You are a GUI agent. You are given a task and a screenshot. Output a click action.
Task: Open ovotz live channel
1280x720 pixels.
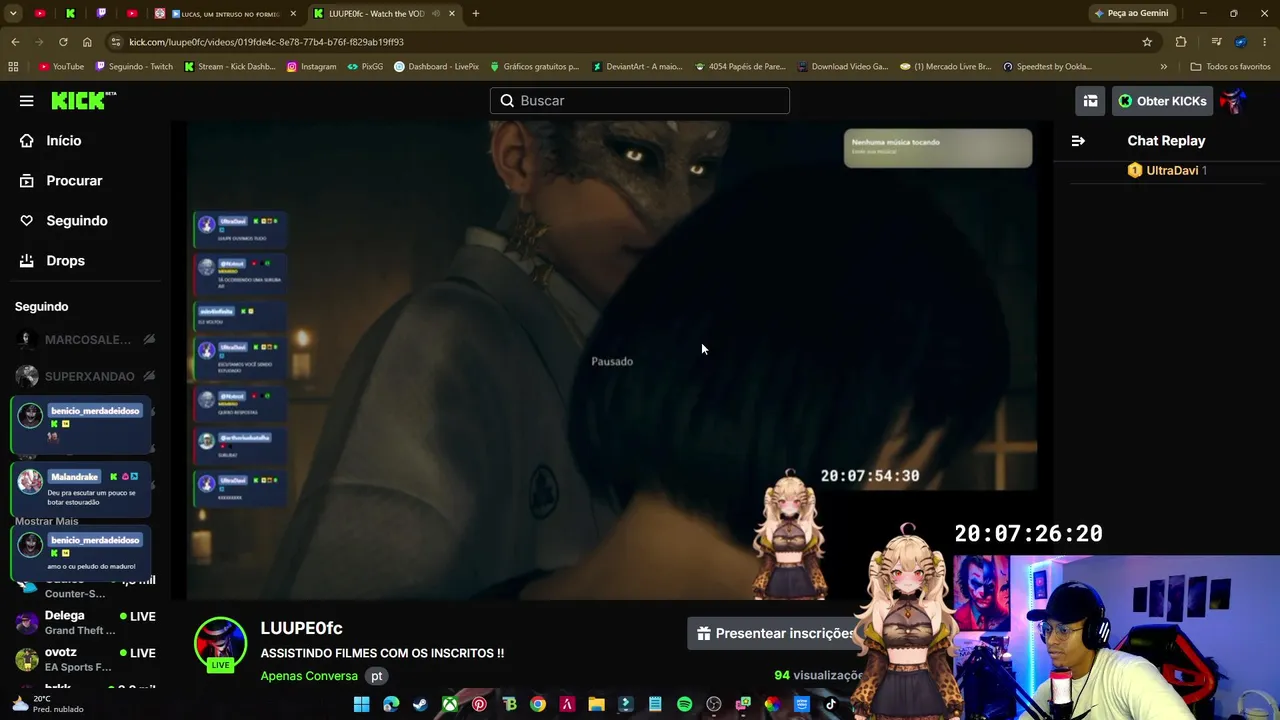[x=86, y=659]
